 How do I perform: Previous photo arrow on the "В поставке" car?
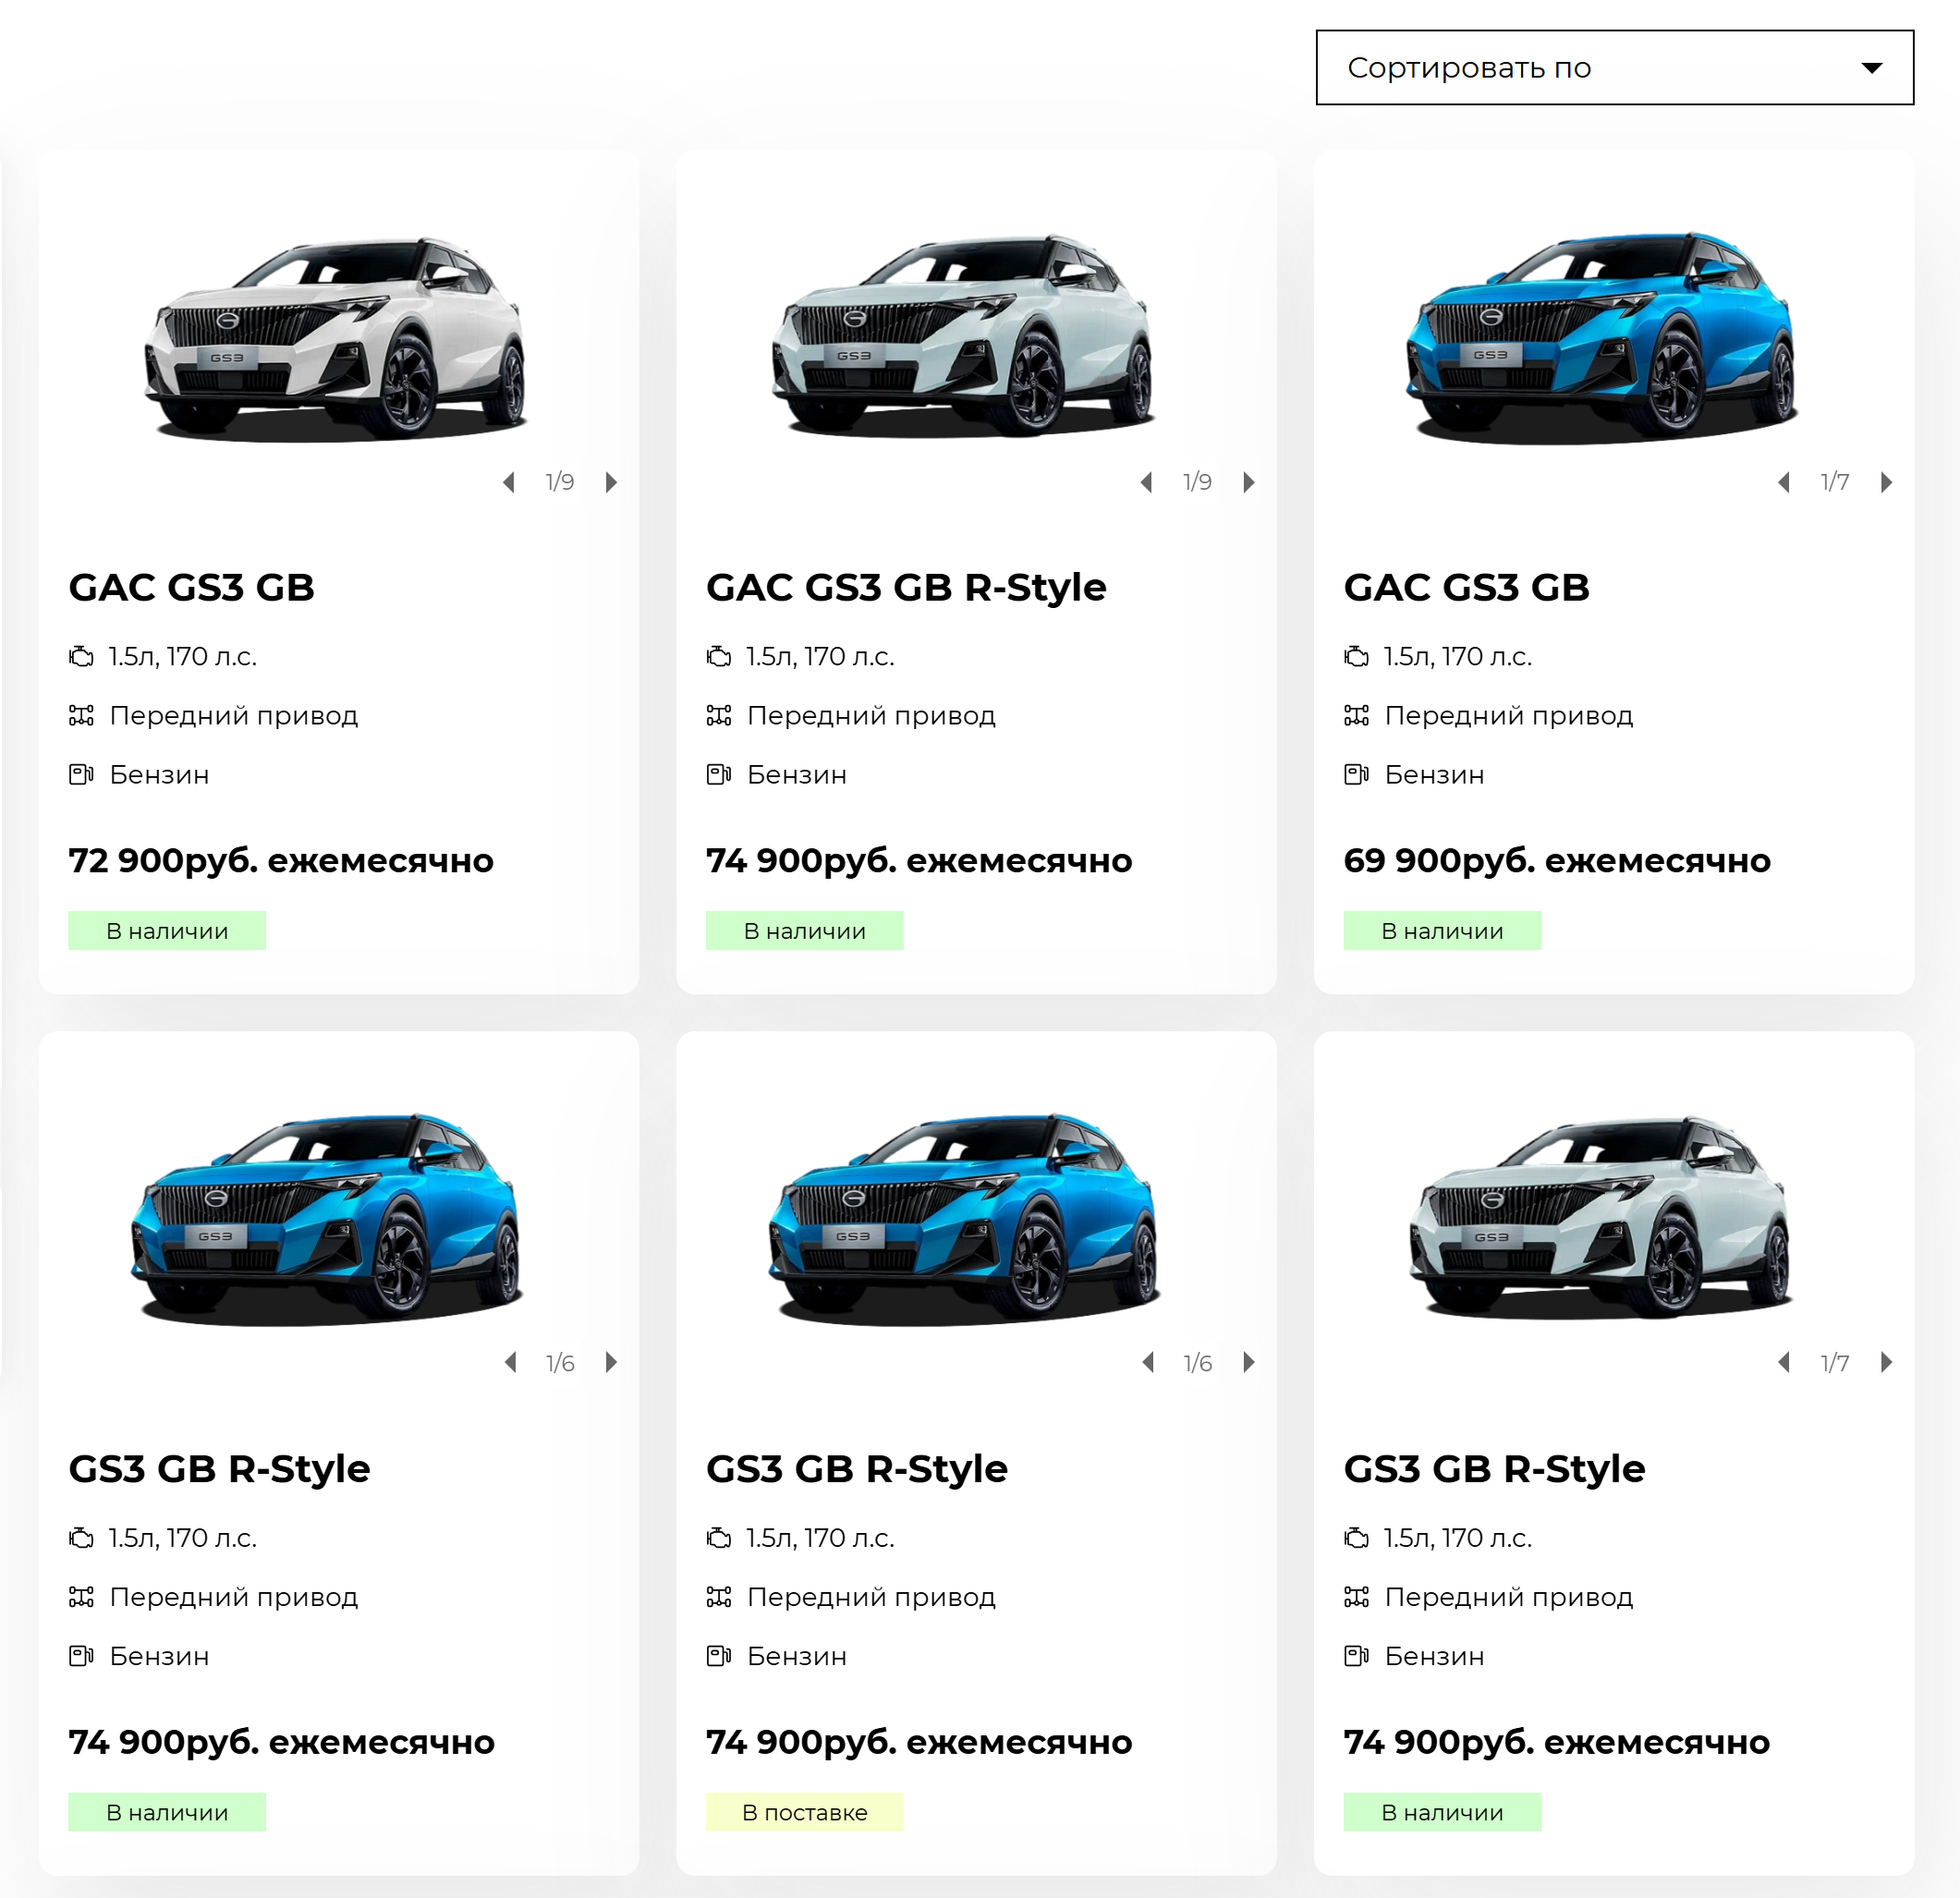pos(1148,1362)
